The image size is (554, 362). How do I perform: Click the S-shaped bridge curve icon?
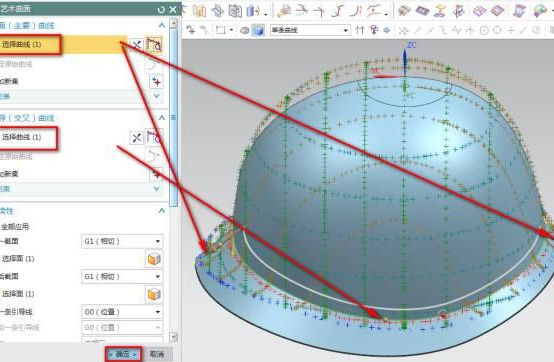pyautogui.click(x=337, y=11)
